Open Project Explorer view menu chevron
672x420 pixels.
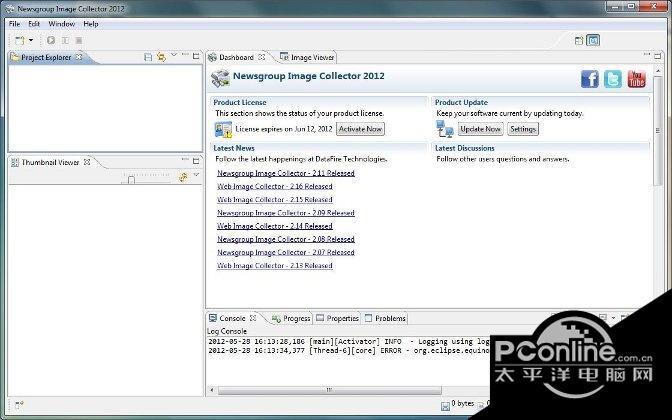[174, 54]
